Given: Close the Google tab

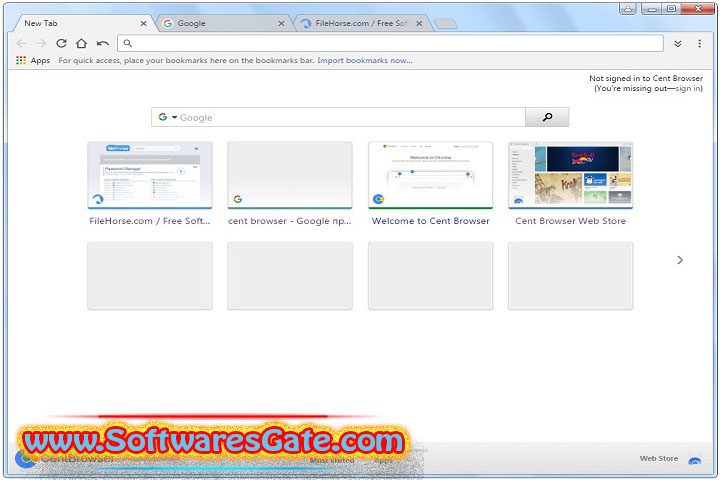Looking at the screenshot, I should (281, 23).
